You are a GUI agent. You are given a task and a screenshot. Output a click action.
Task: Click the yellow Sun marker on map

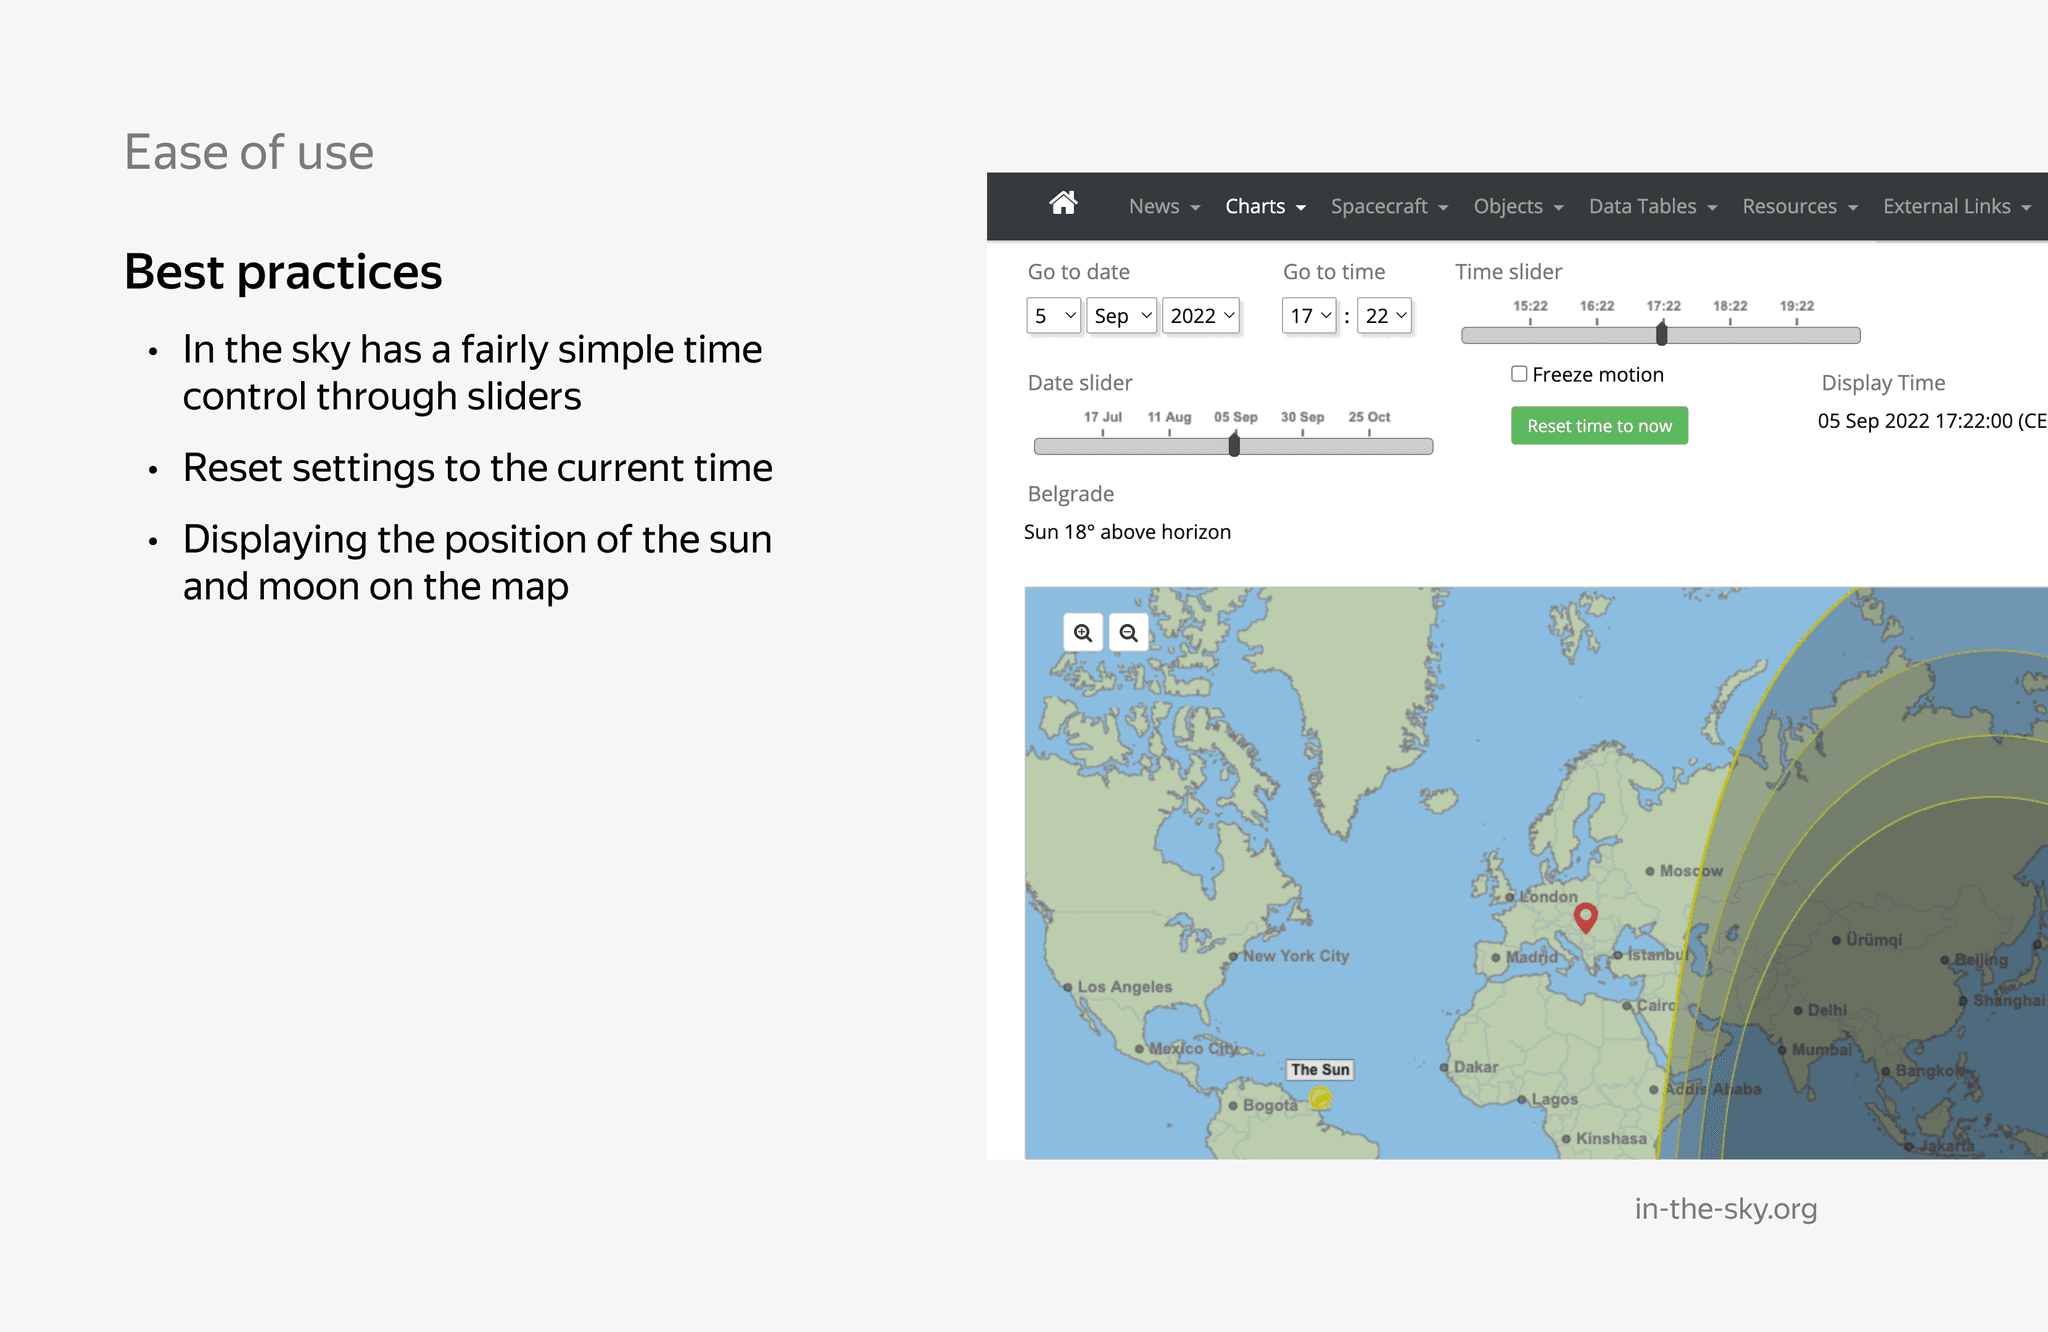(1321, 1099)
